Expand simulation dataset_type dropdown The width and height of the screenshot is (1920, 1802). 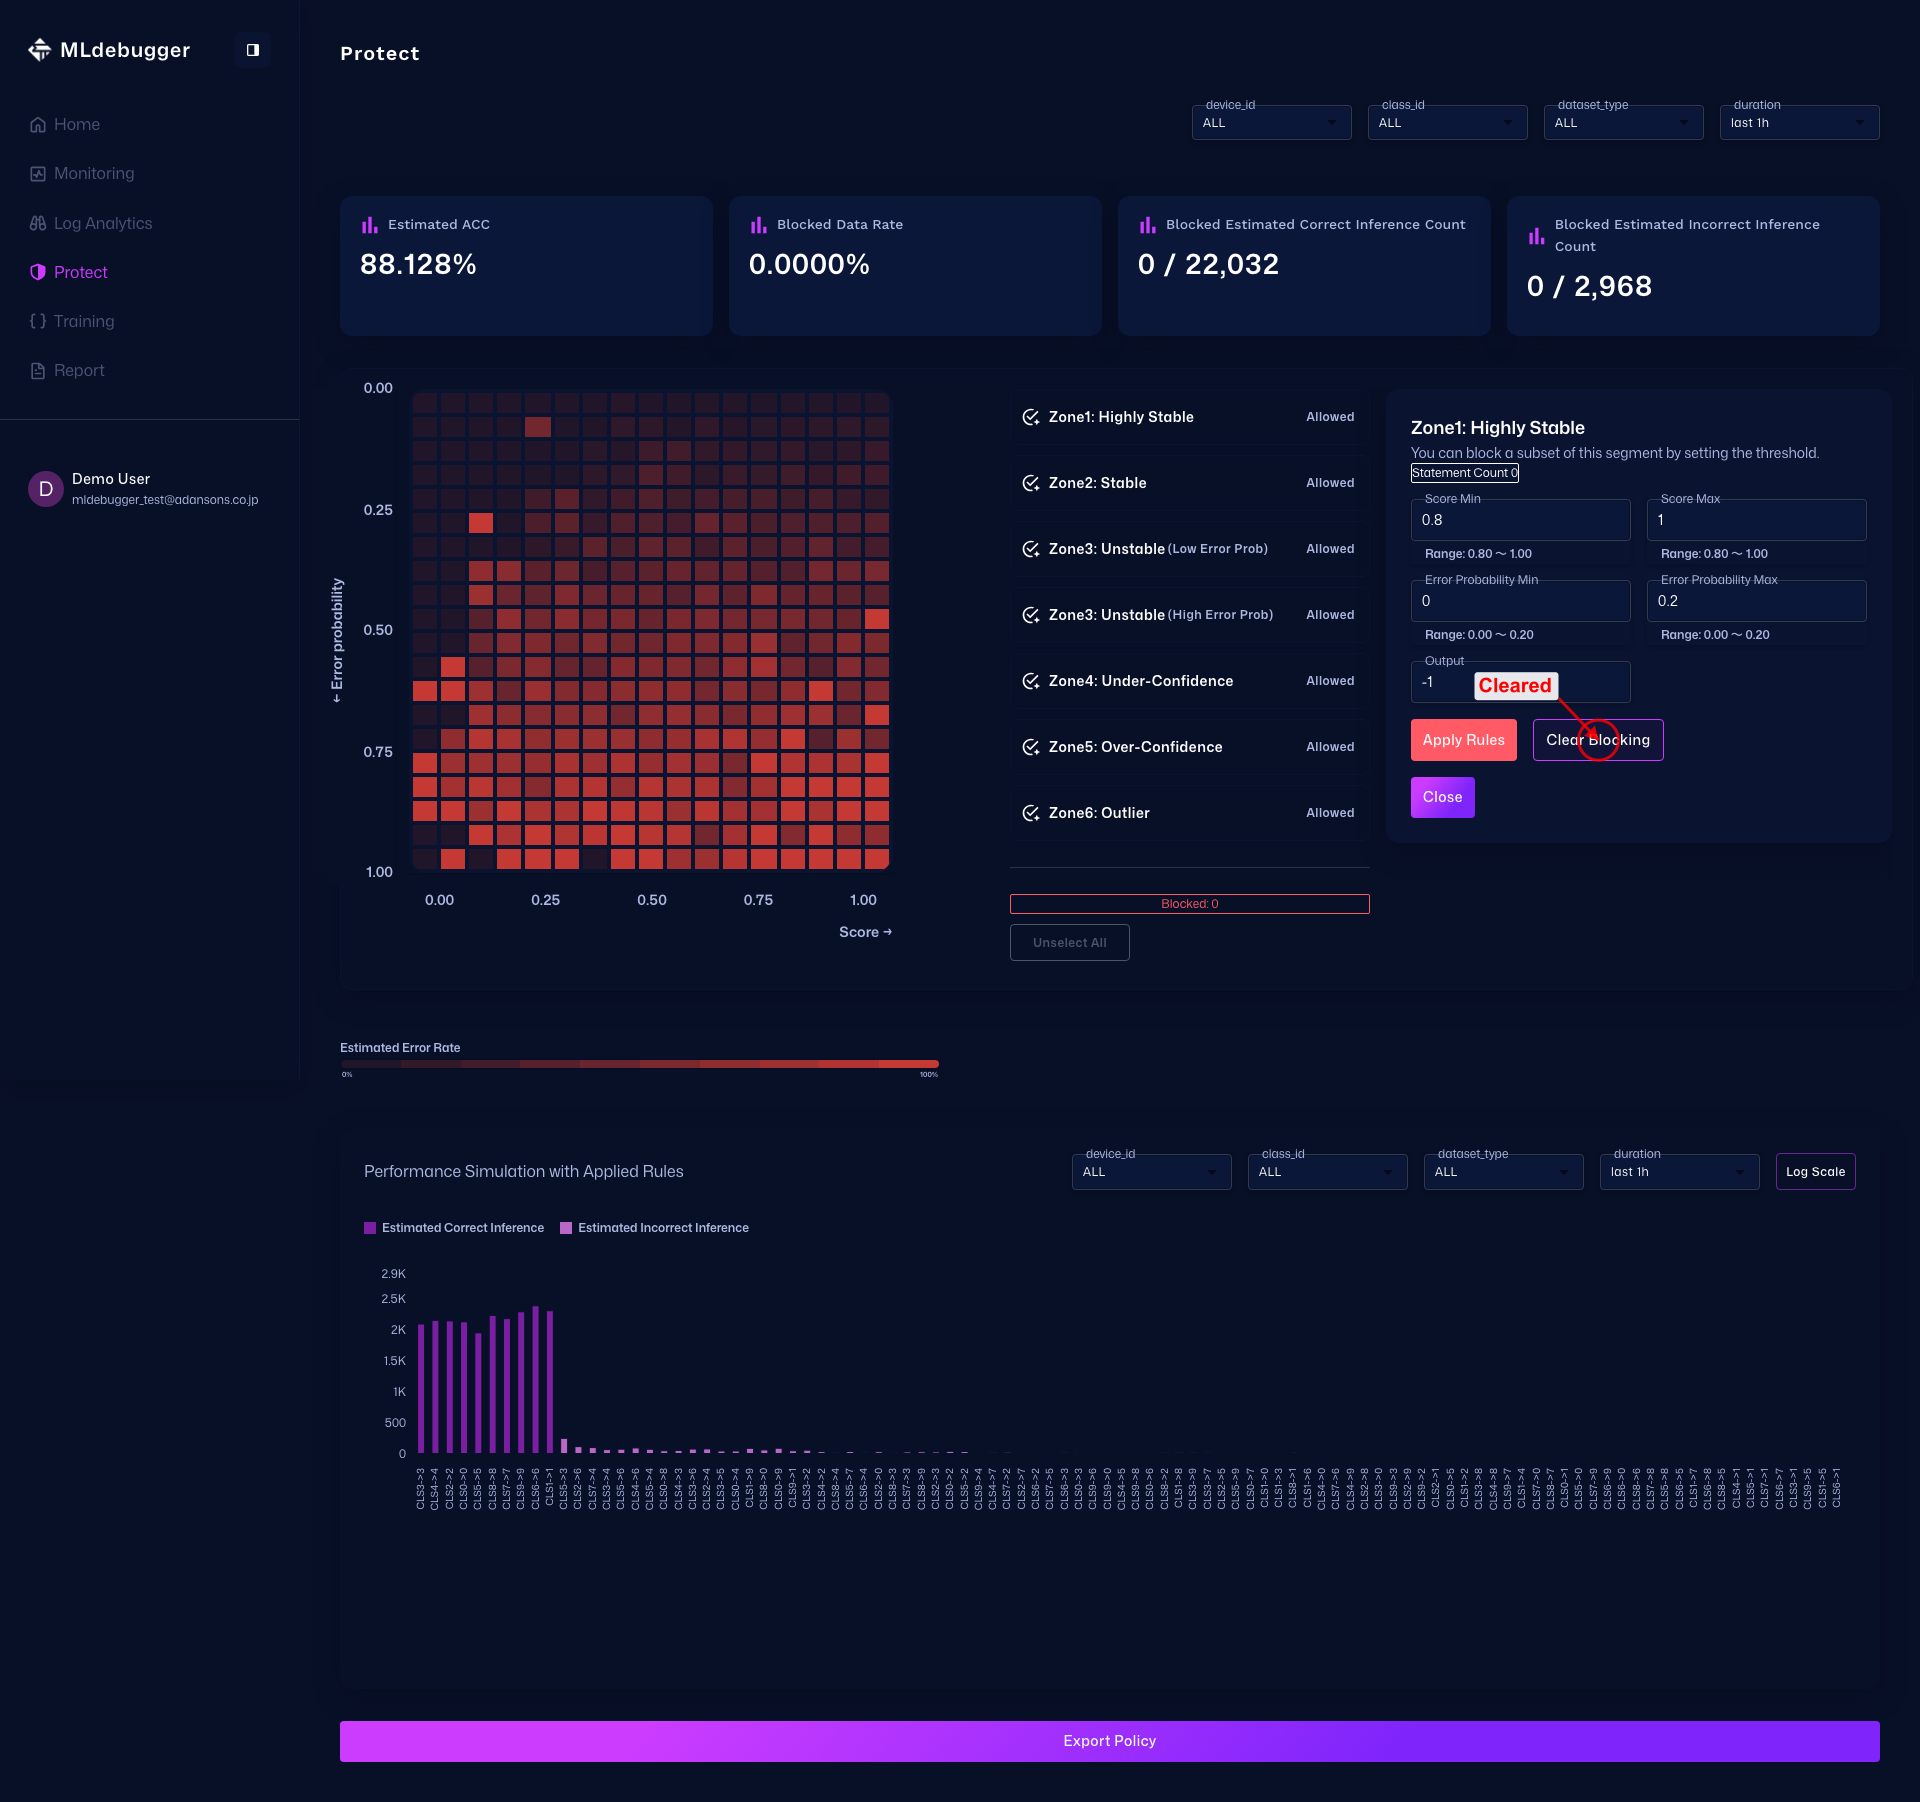click(1502, 1172)
